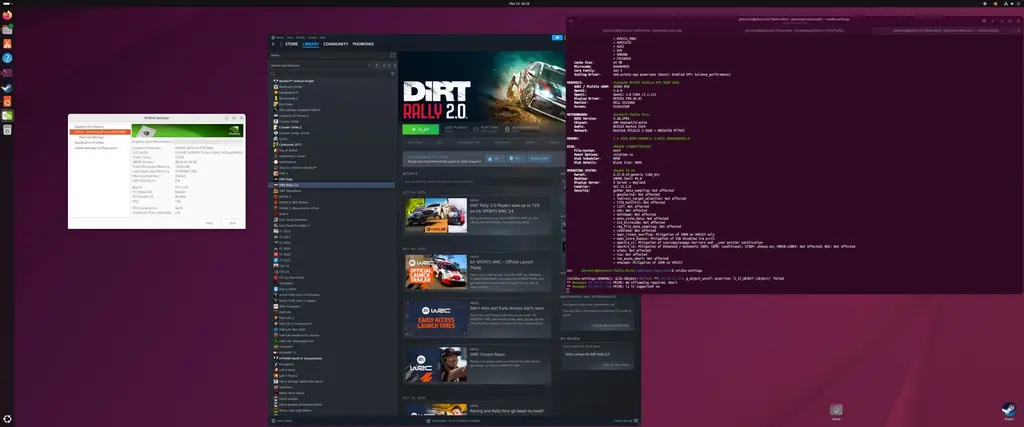This screenshot has height=427, width=1024.
Task: Switch to the LIBRARY tab in Steam
Action: tap(311, 44)
